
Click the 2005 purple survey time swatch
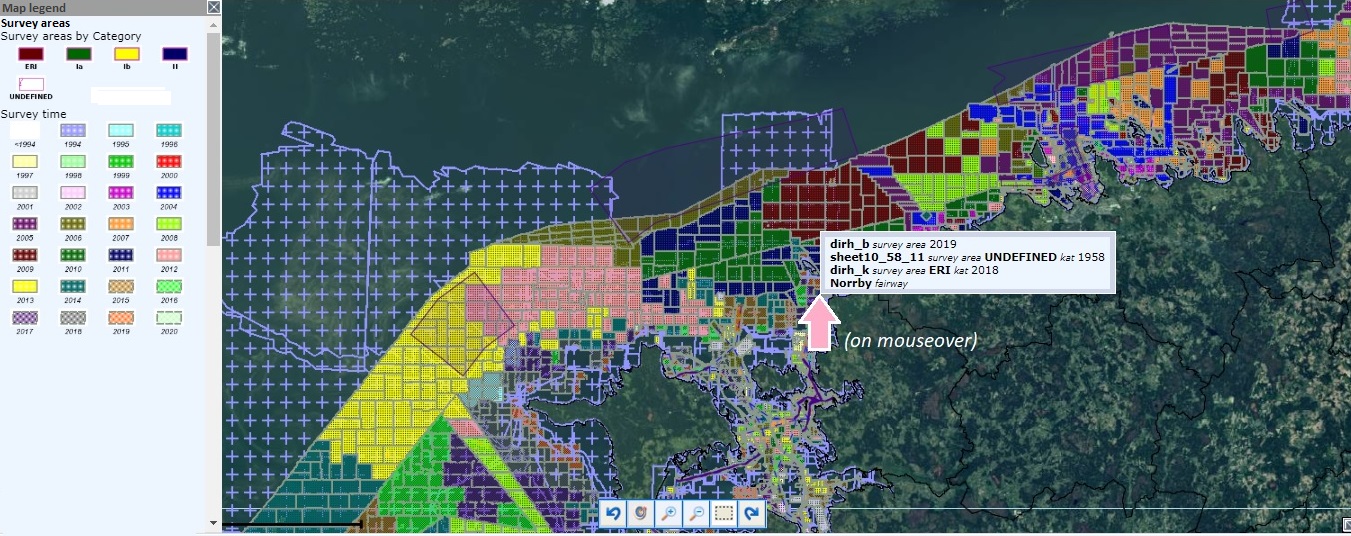pyautogui.click(x=24, y=223)
